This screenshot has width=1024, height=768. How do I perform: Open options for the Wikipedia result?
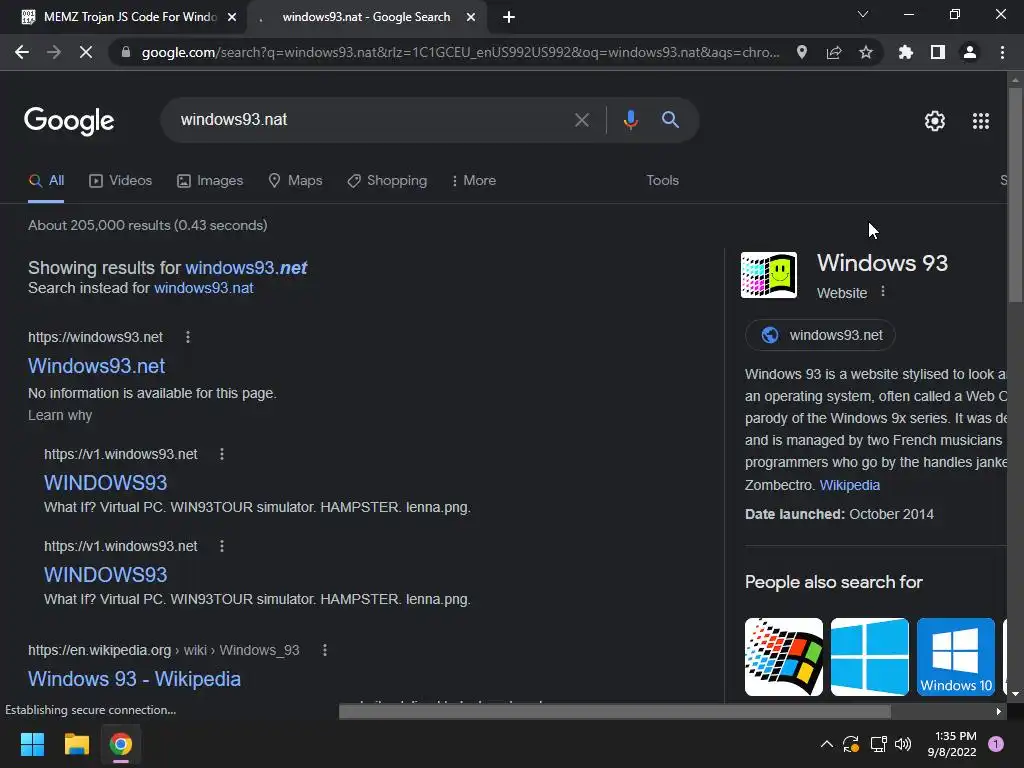pos(325,650)
